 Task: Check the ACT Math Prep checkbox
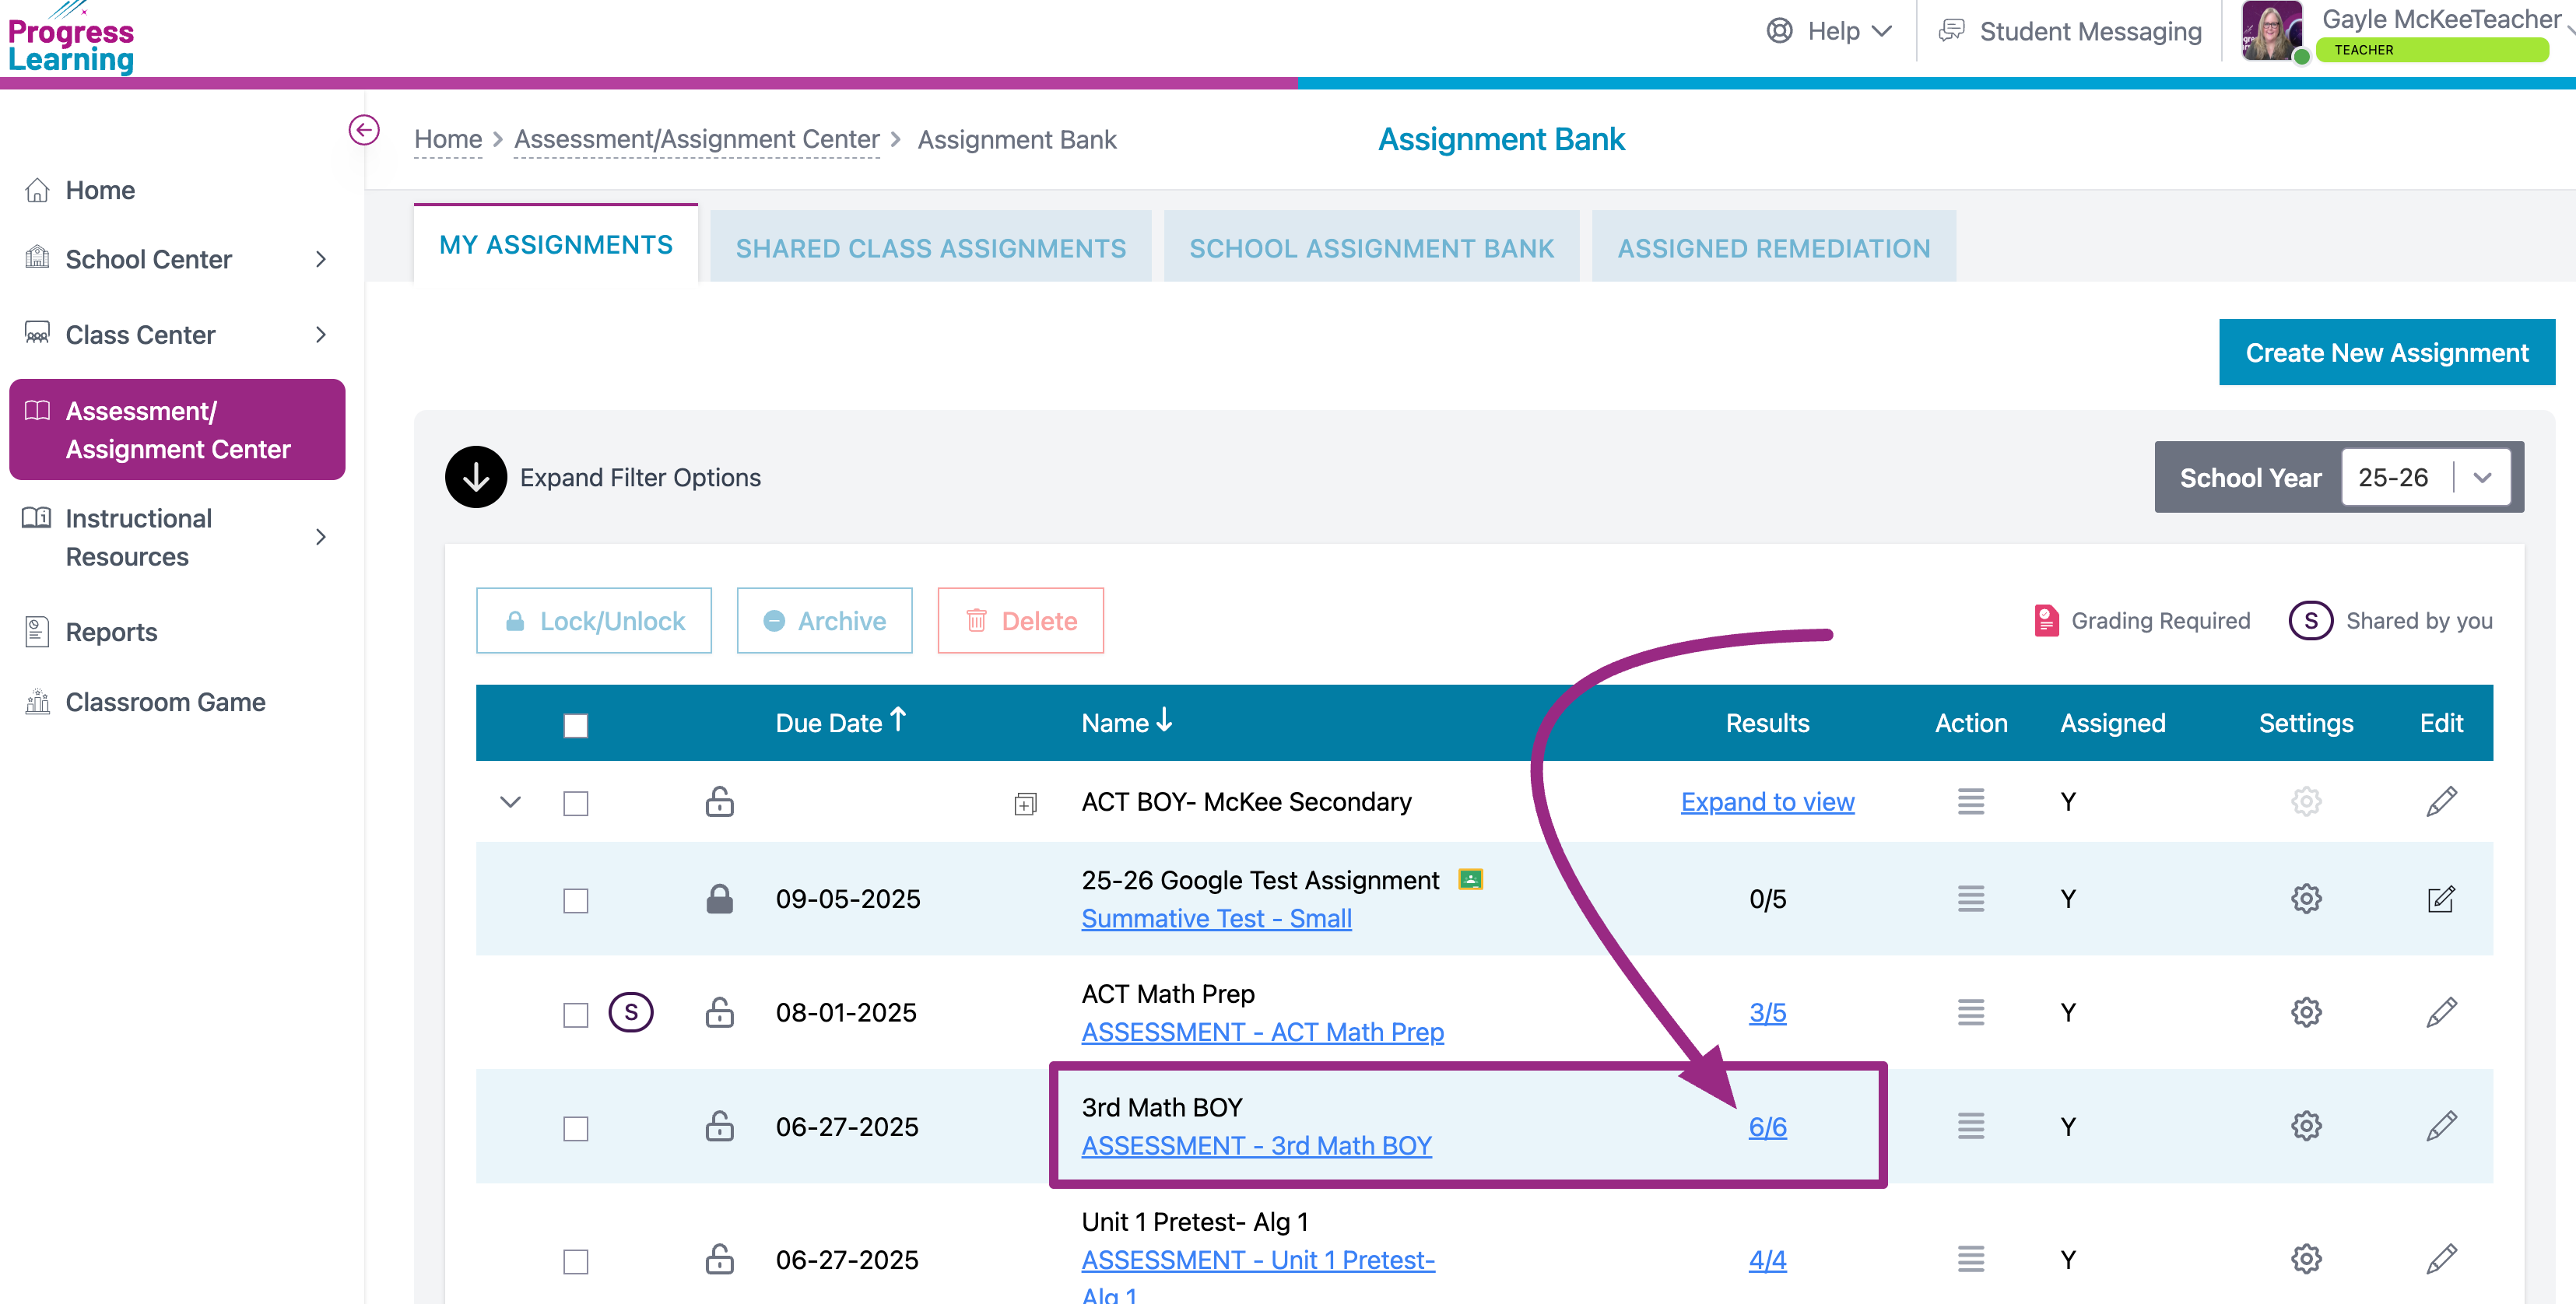click(576, 1015)
